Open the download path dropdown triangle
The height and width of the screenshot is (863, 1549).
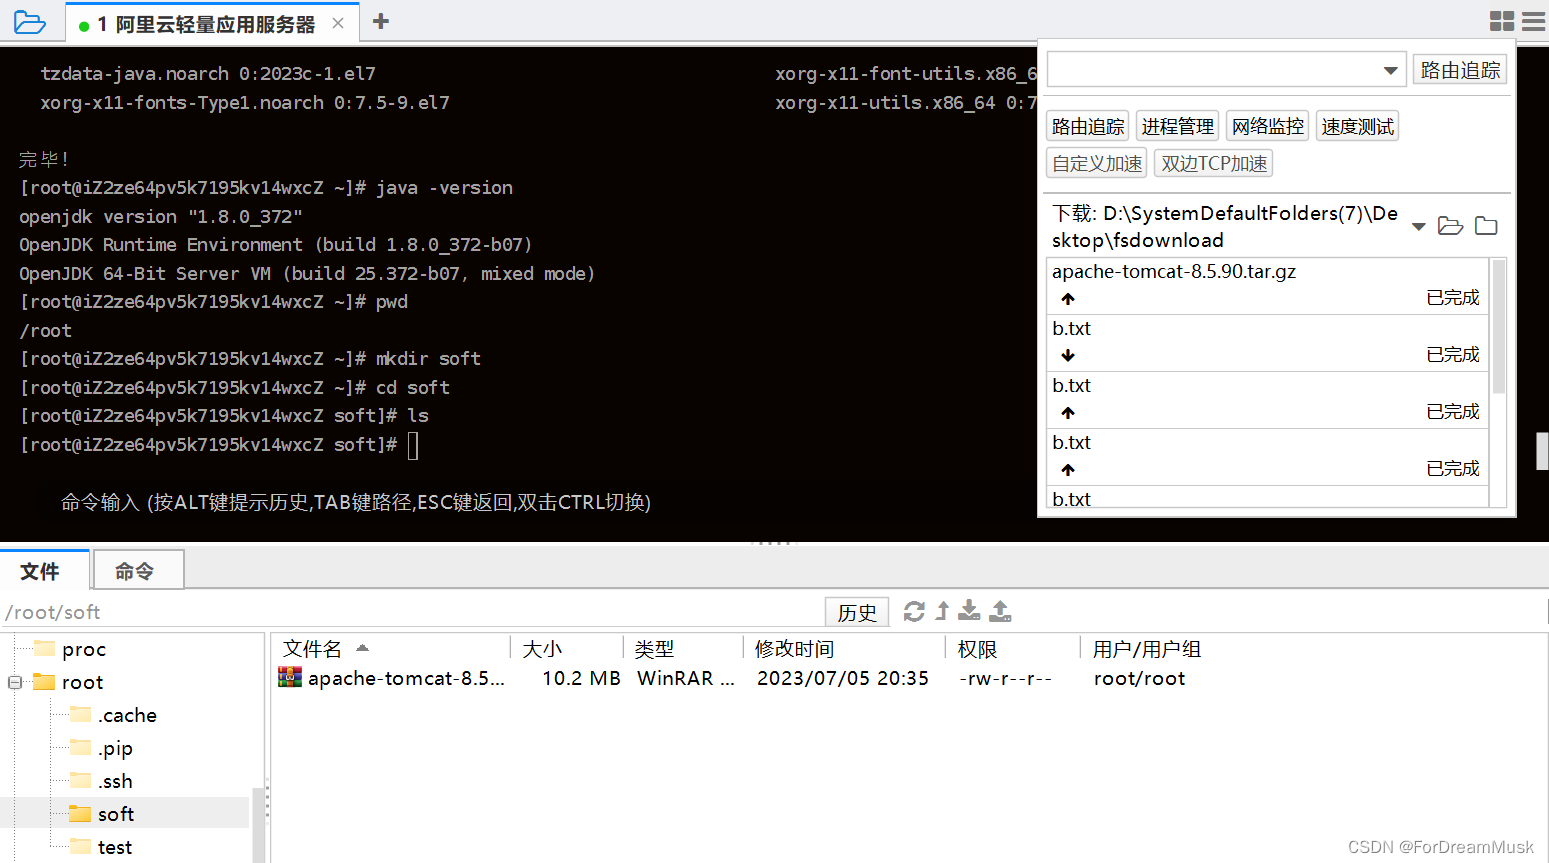(1419, 226)
